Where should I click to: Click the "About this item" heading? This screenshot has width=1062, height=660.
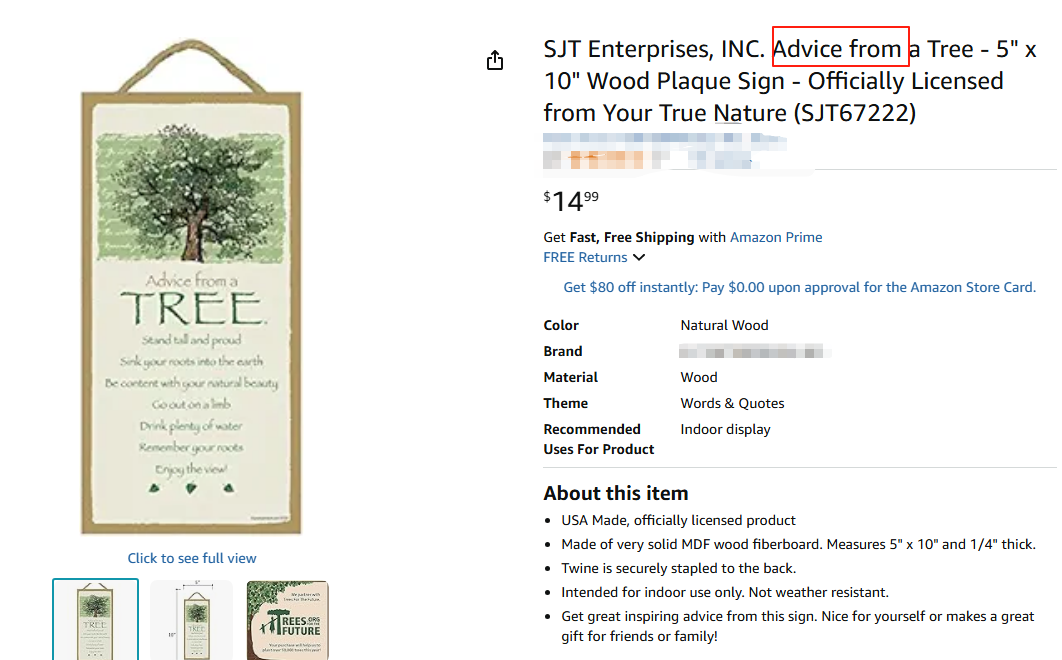click(616, 493)
